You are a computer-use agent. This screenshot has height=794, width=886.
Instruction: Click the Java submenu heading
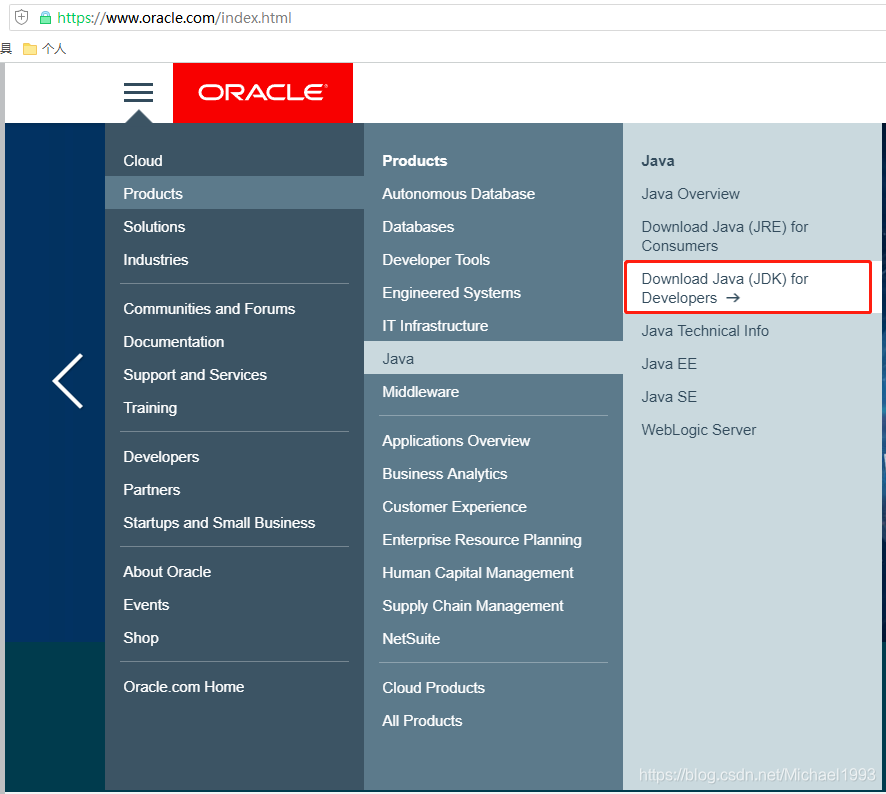coord(658,160)
